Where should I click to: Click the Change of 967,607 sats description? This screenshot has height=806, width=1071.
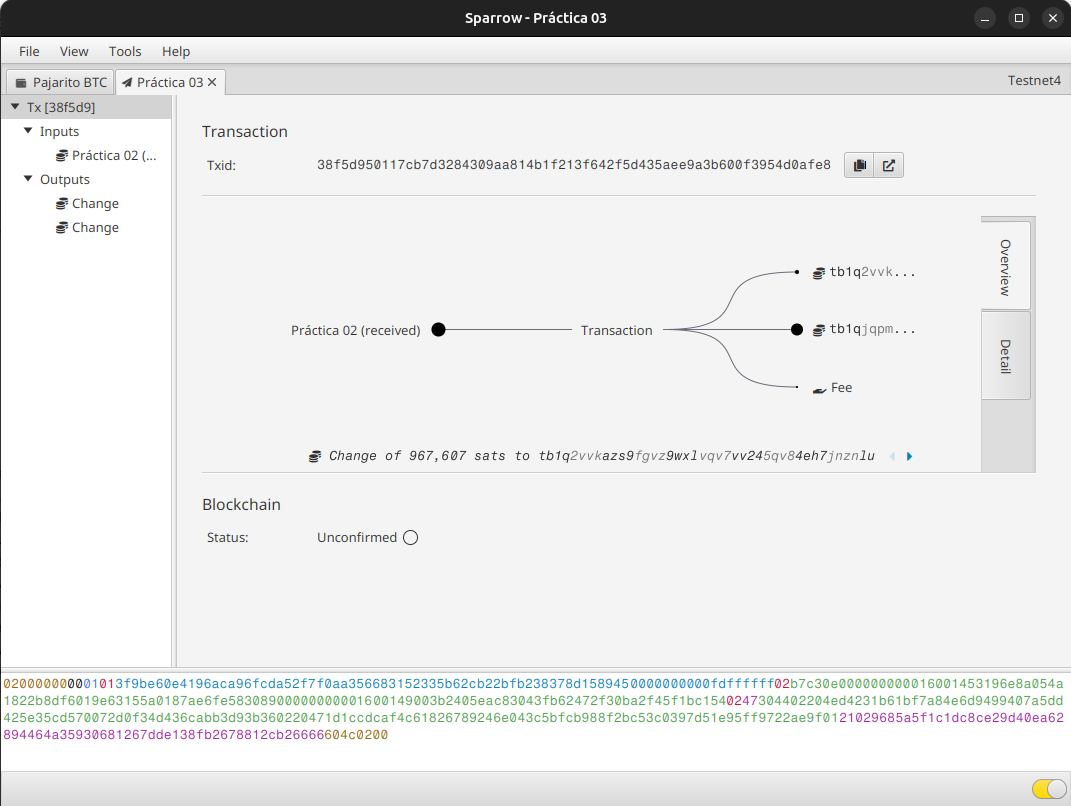pos(601,456)
